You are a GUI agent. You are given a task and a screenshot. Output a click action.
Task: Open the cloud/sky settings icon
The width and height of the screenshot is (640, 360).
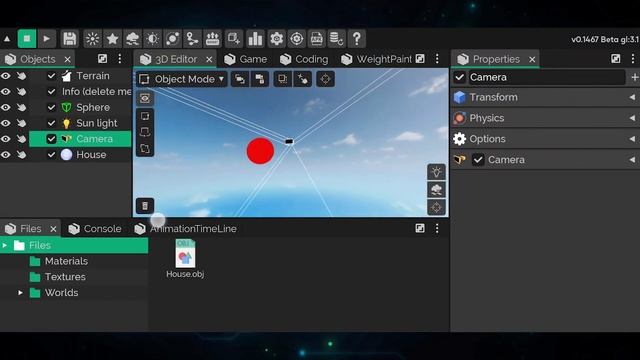tap(132, 39)
